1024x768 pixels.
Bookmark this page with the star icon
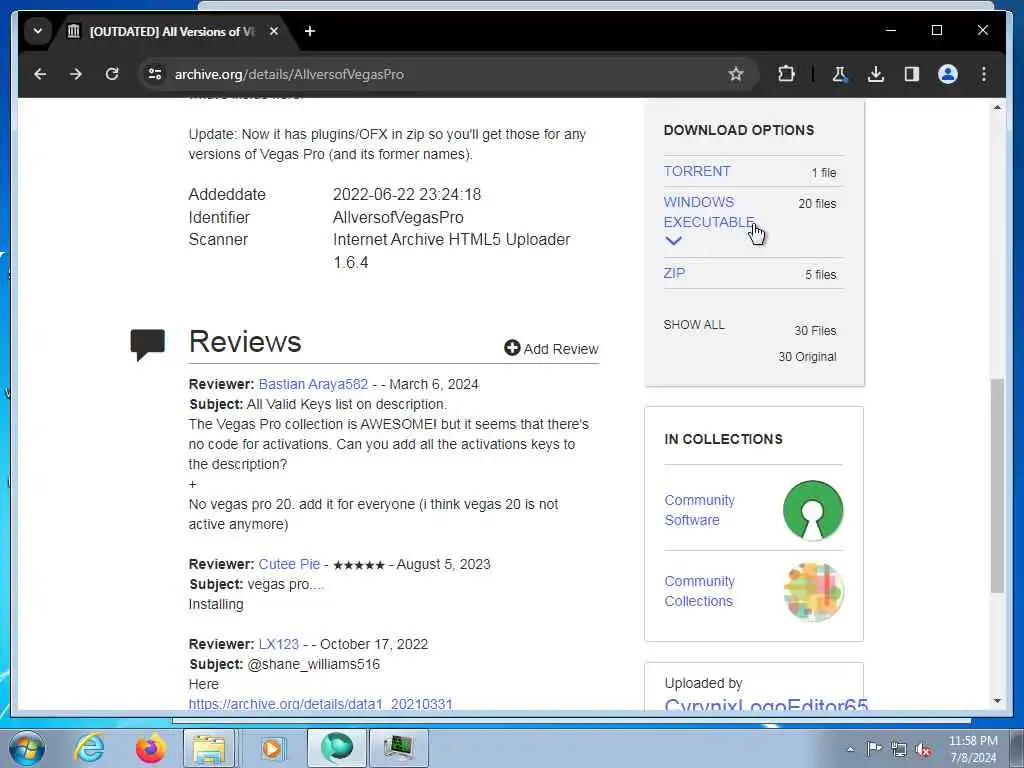click(736, 74)
